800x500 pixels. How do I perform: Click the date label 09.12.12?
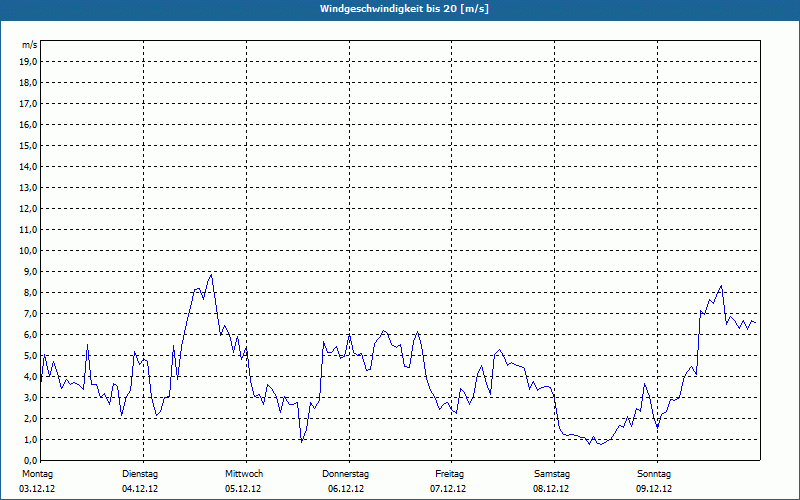tap(654, 489)
